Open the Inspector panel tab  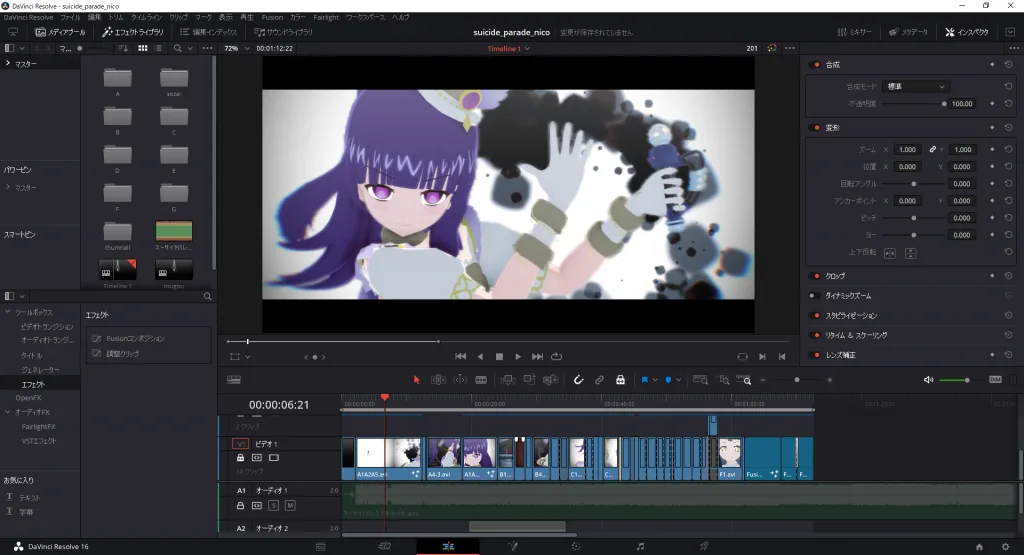coord(966,32)
